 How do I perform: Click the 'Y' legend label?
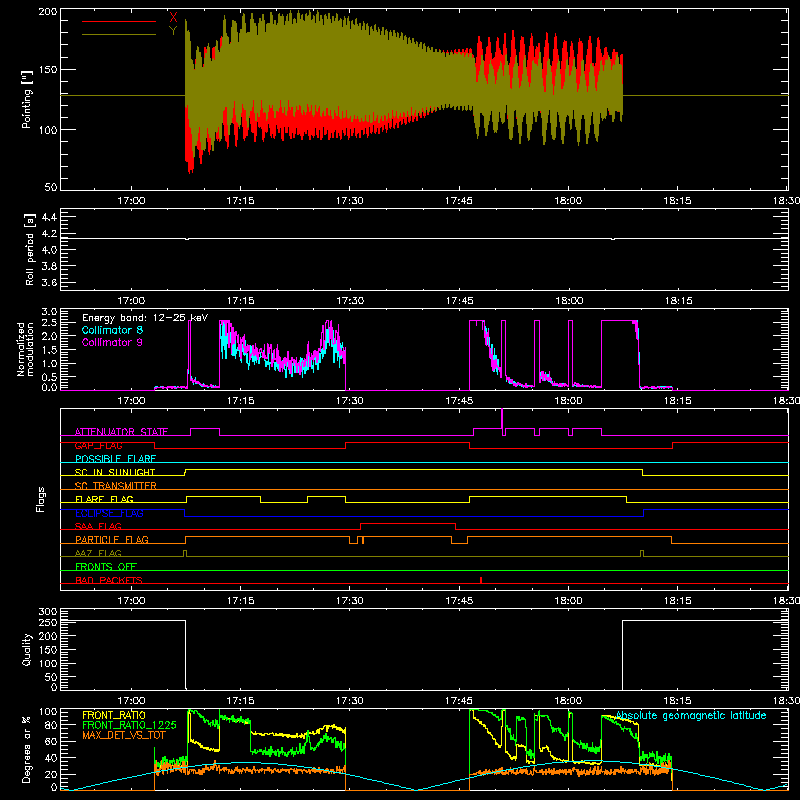tap(173, 31)
